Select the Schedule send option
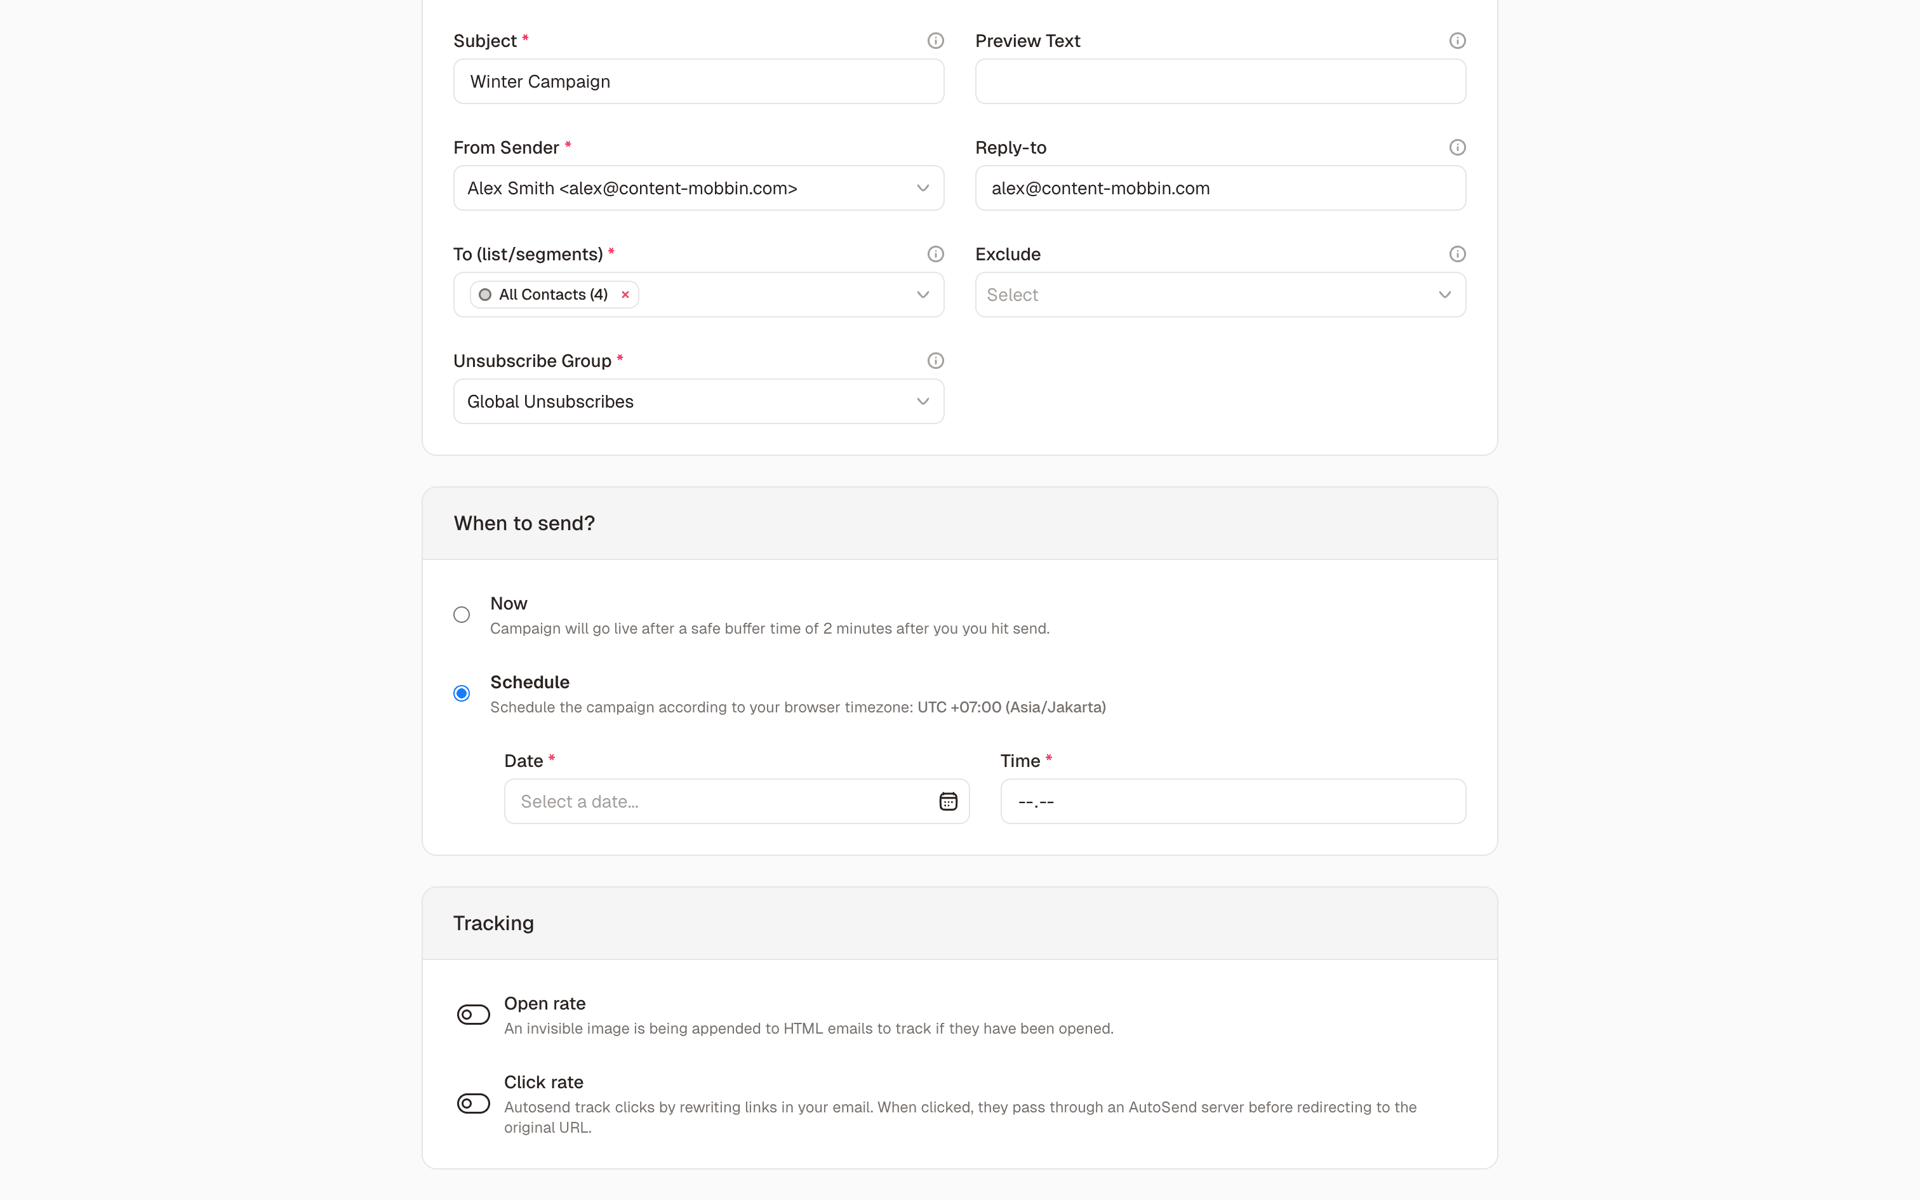This screenshot has height=1200, width=1920. click(x=461, y=693)
